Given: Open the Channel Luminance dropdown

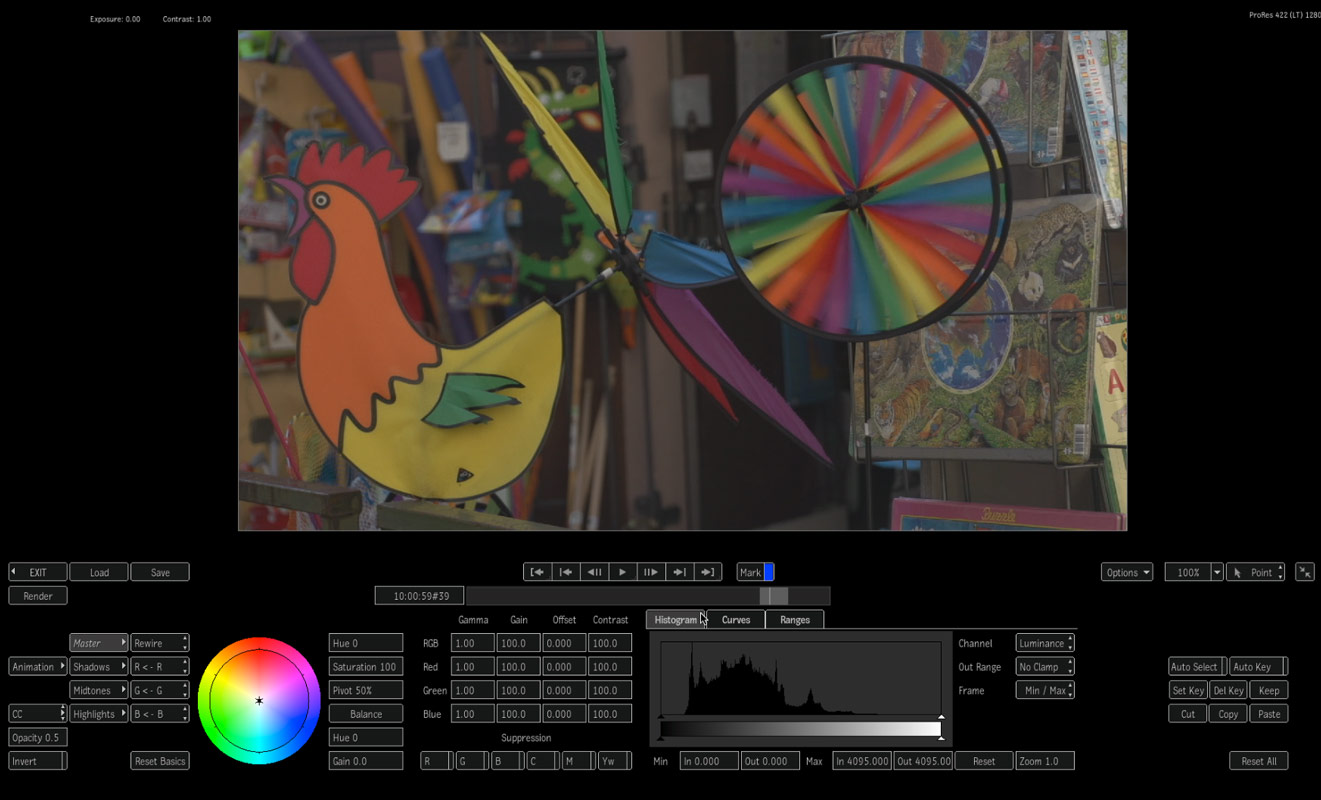Looking at the screenshot, I should click(x=1045, y=643).
